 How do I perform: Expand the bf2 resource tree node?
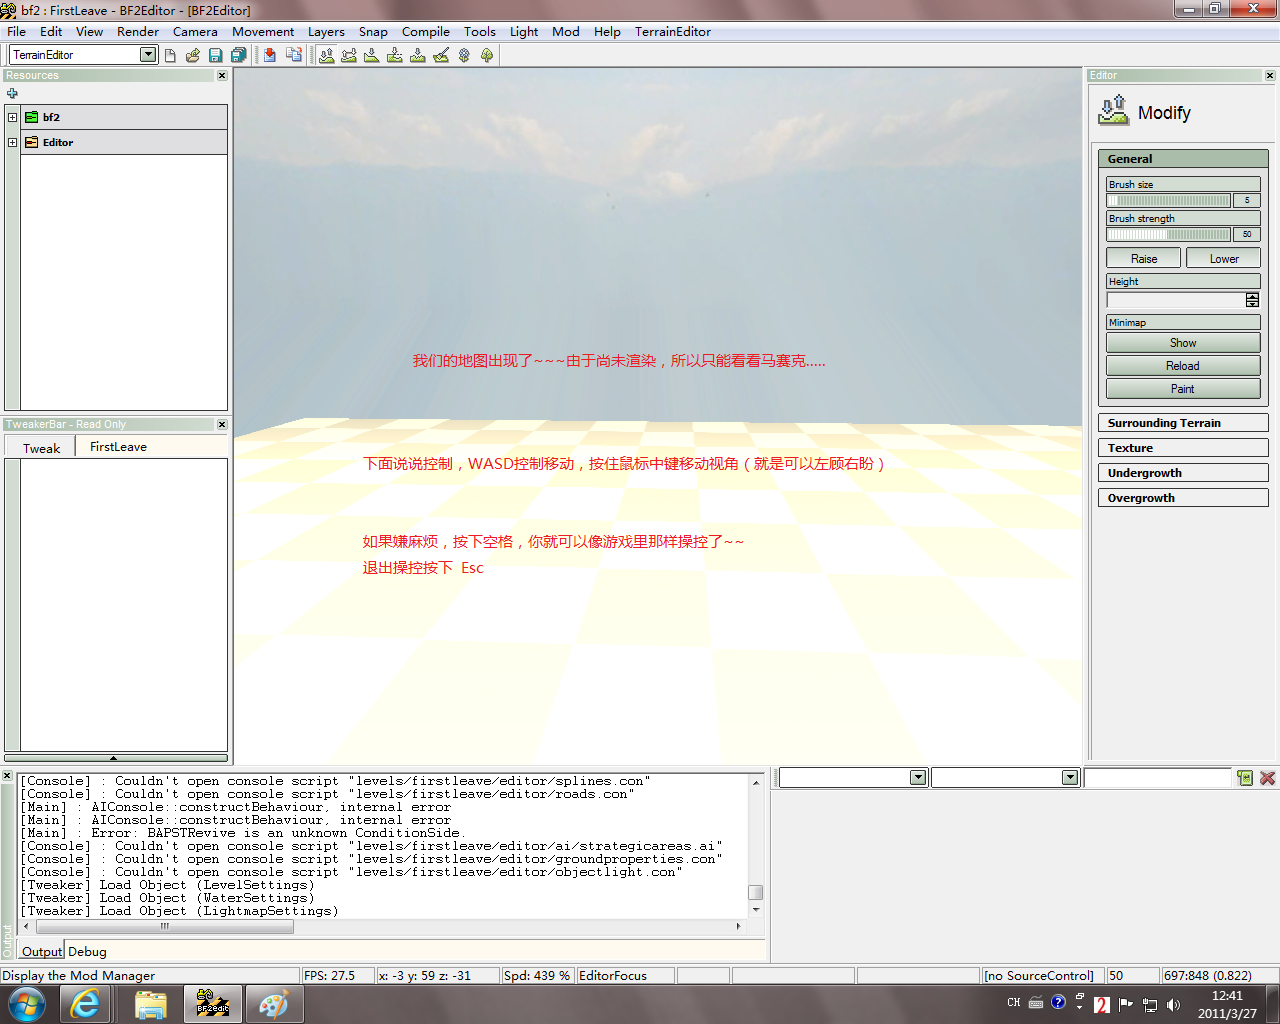[x=12, y=117]
